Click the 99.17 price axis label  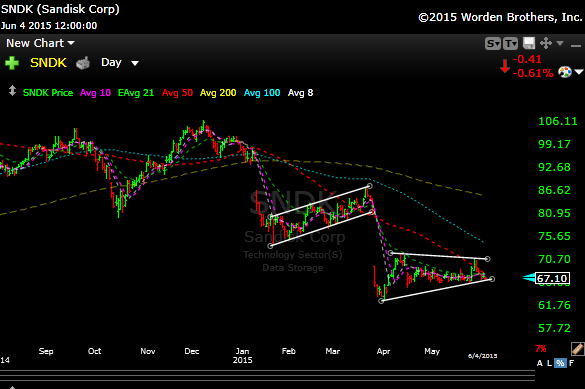[x=554, y=144]
